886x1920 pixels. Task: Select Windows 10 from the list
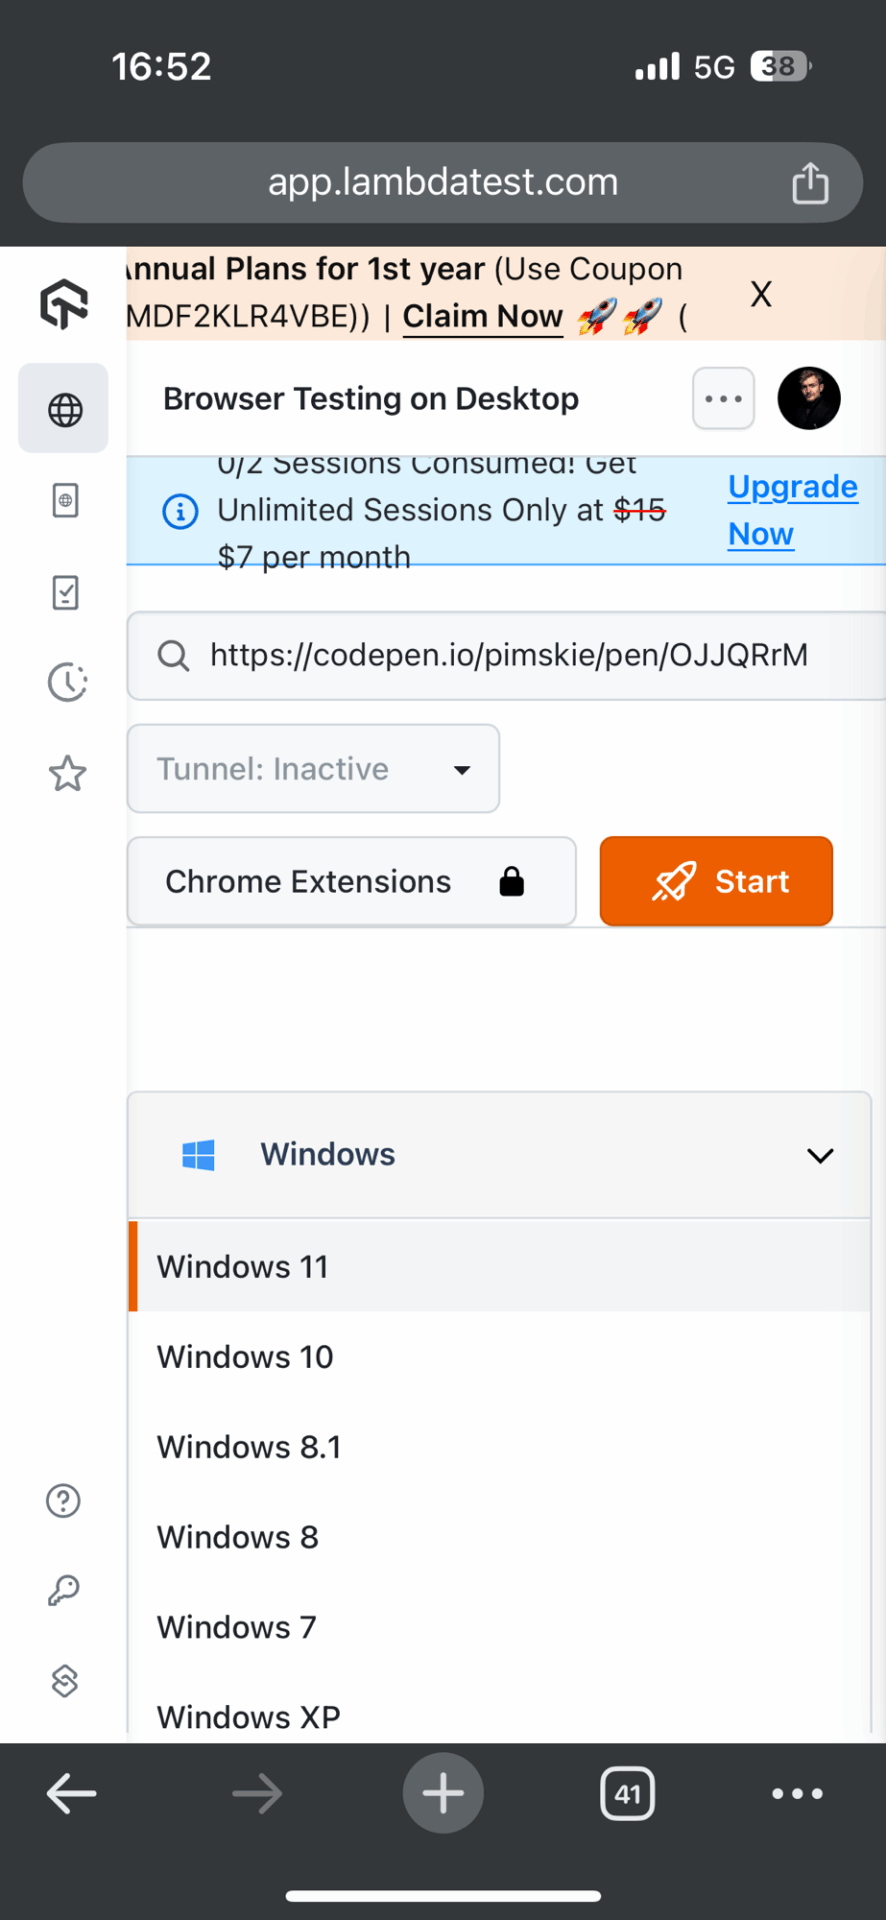[245, 1357]
